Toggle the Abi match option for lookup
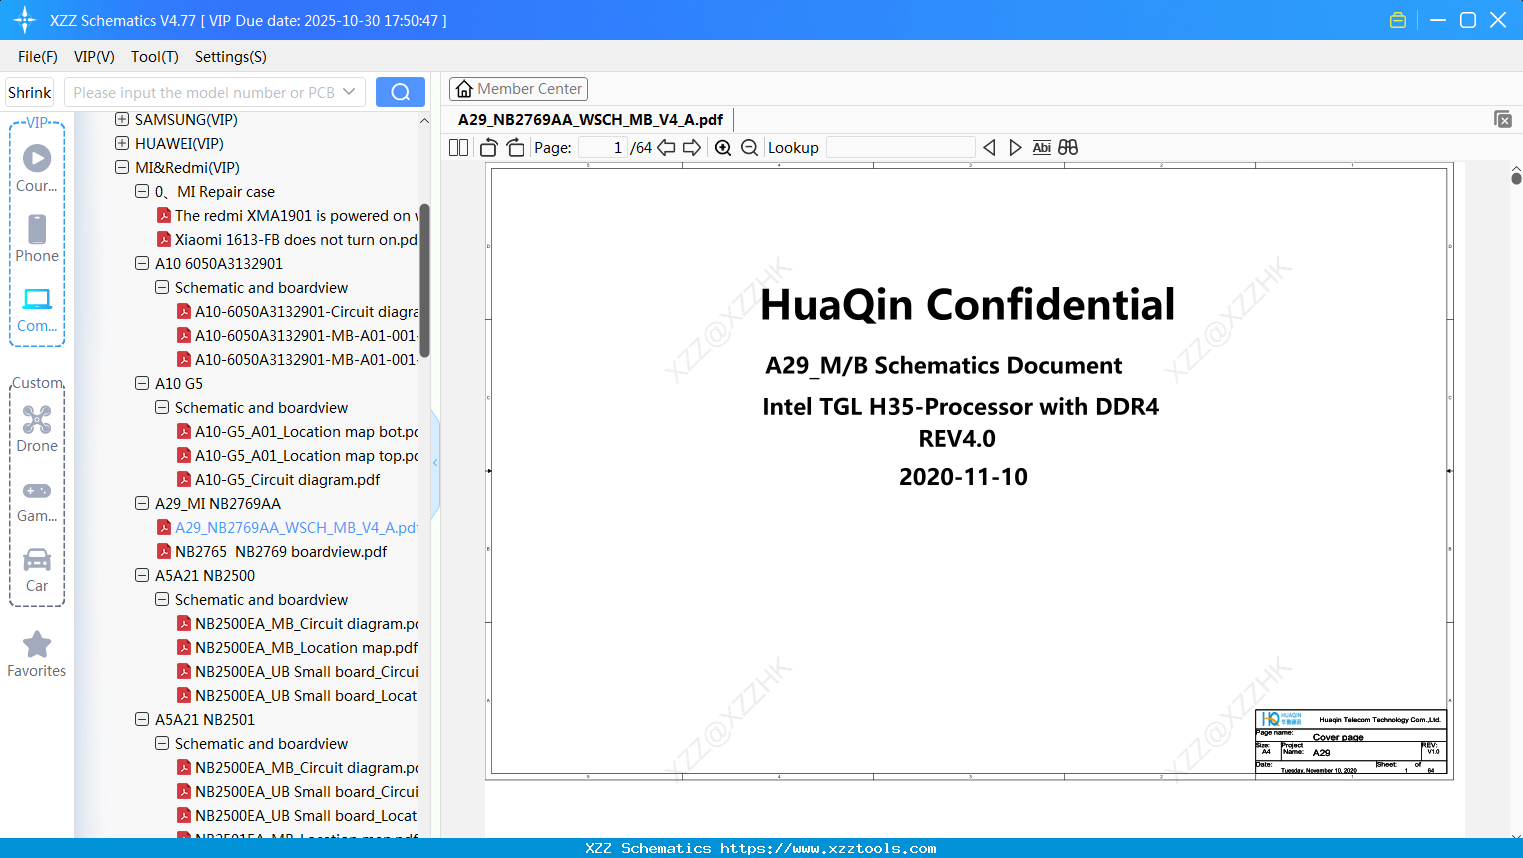 (x=1042, y=148)
